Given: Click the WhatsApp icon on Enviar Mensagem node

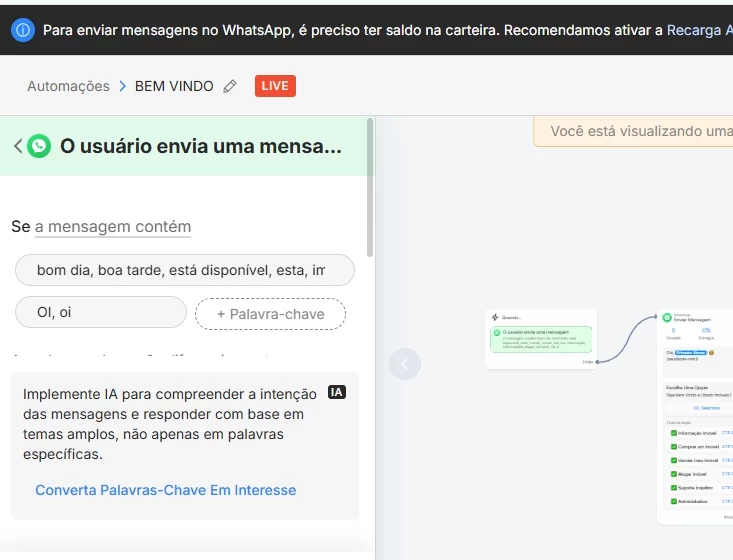Looking at the screenshot, I should pos(667,318).
